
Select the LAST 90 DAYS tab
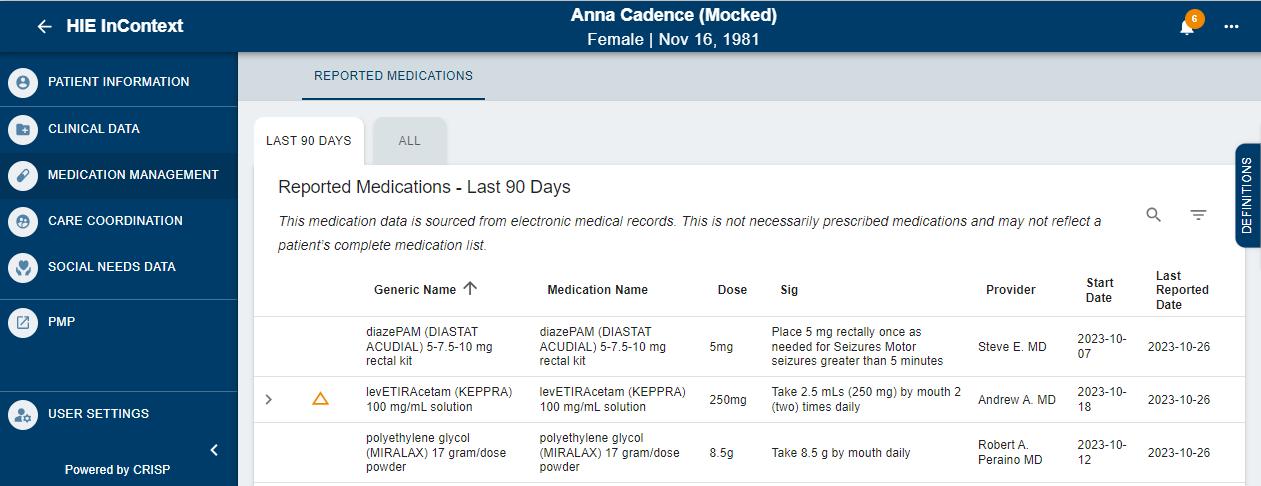[x=308, y=141]
